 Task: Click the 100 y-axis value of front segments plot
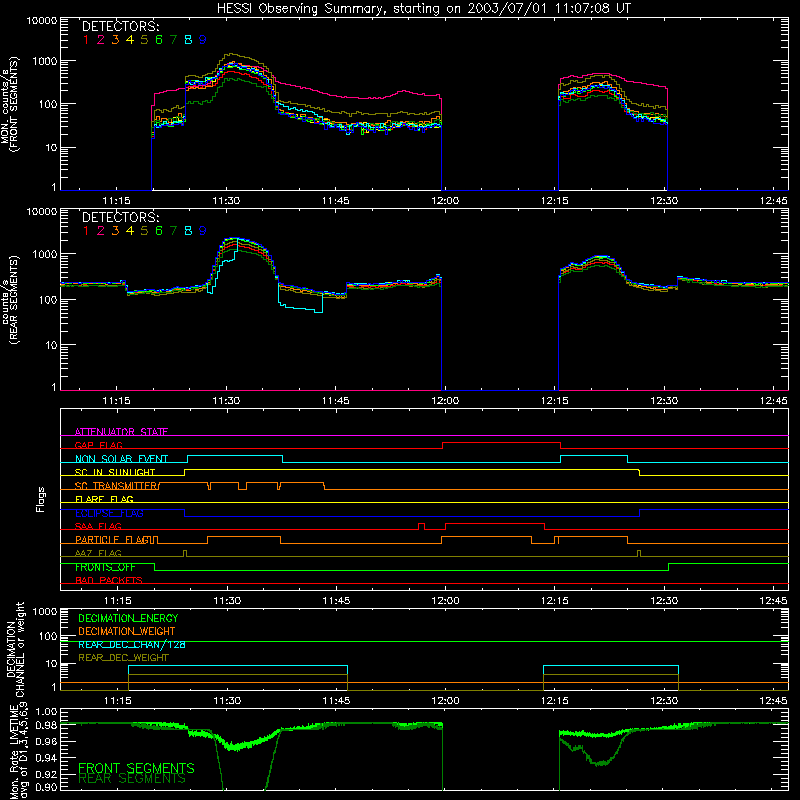47,104
